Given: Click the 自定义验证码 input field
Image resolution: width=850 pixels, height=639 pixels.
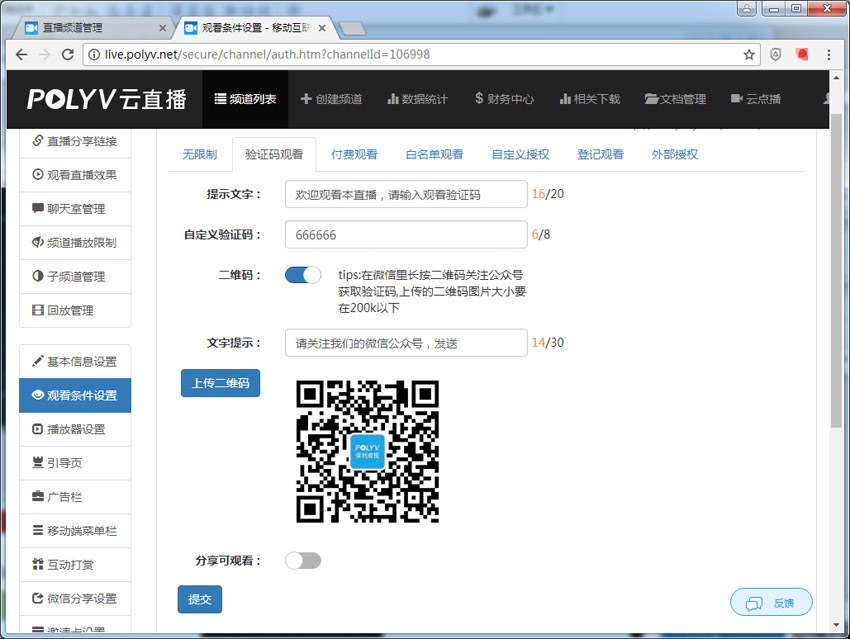Looking at the screenshot, I should 405,235.
